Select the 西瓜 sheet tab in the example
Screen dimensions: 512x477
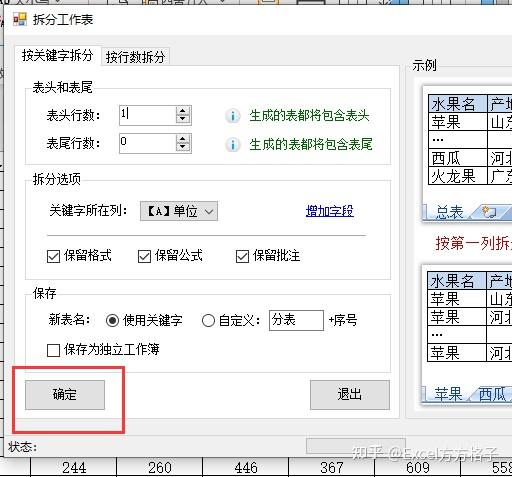[x=493, y=395]
